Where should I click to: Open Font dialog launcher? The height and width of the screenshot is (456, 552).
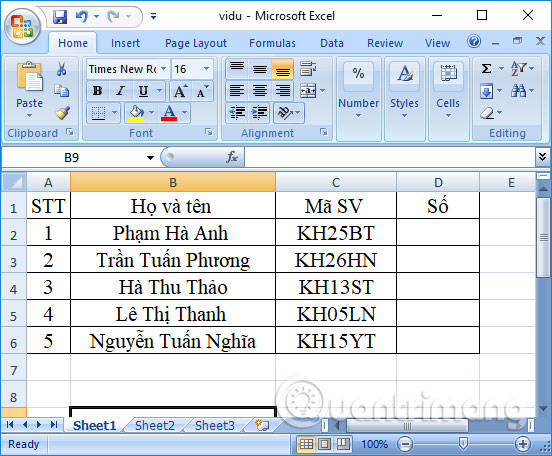(209, 132)
